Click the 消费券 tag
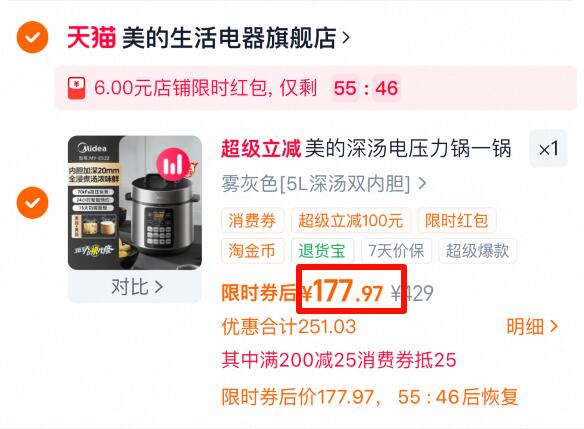This screenshot has height=429, width=584. click(x=252, y=220)
